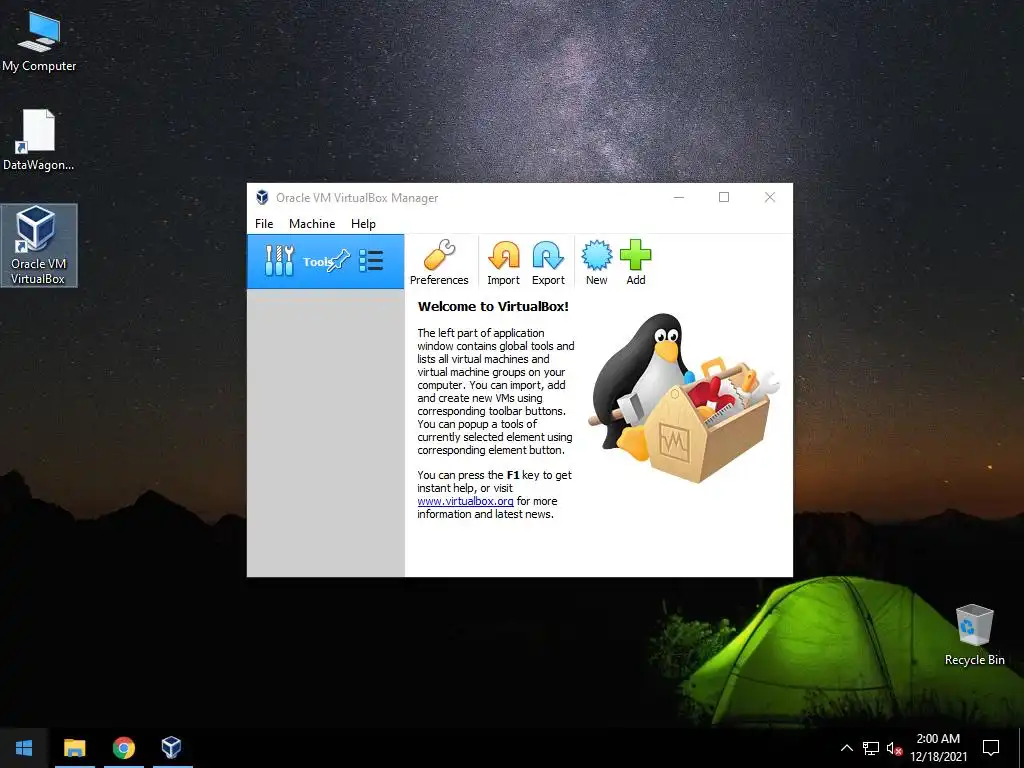This screenshot has width=1024, height=768.
Task: Click the green Add machine icon
Action: coord(635,263)
